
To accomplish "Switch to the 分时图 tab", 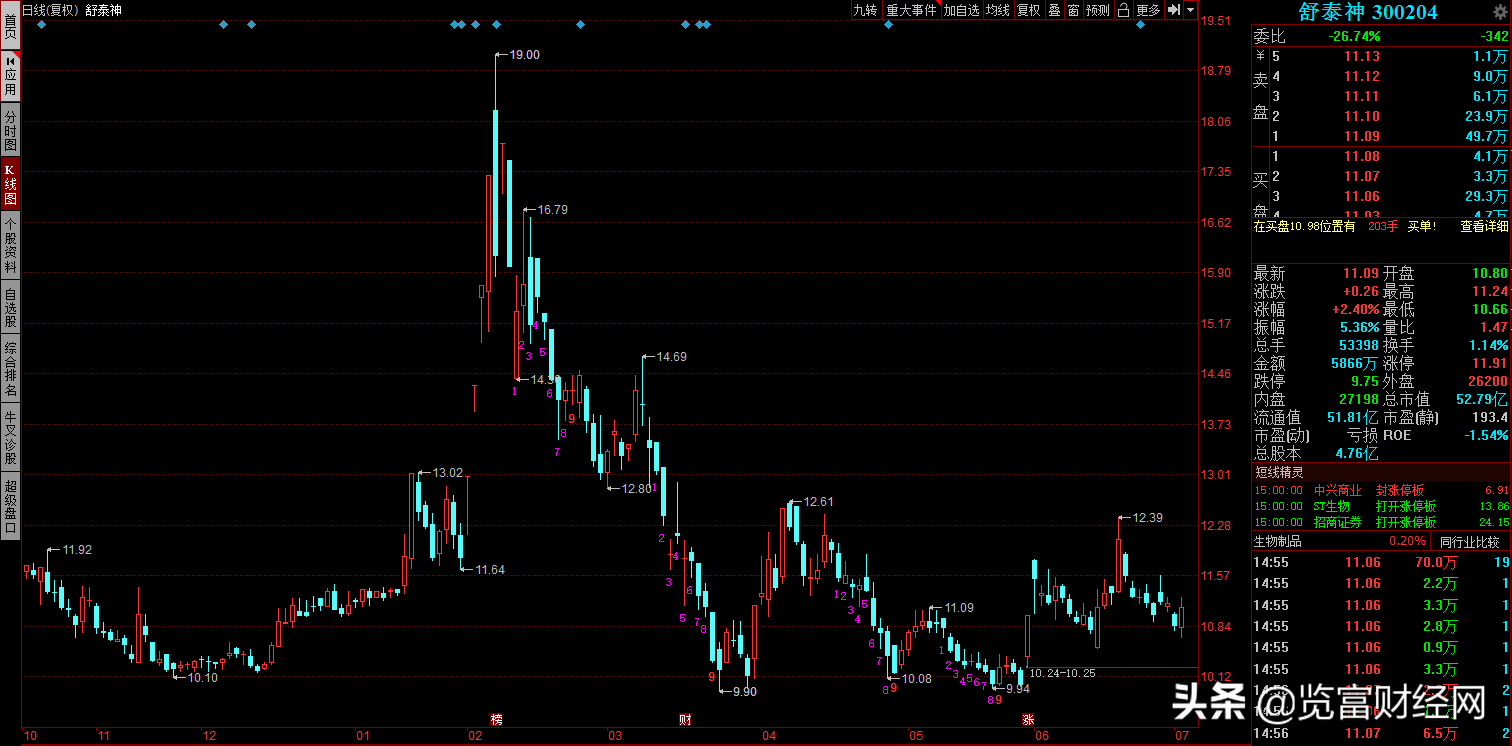I will click(x=10, y=130).
